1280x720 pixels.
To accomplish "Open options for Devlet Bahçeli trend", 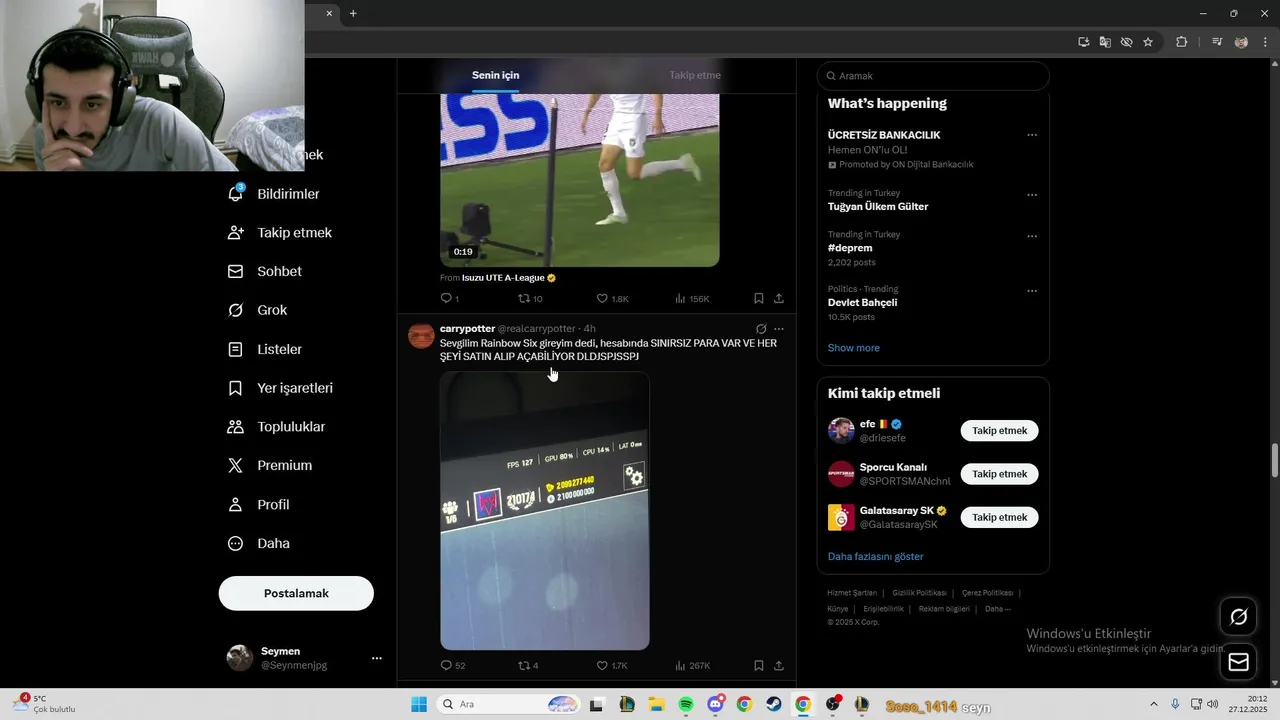I will click(1032, 291).
